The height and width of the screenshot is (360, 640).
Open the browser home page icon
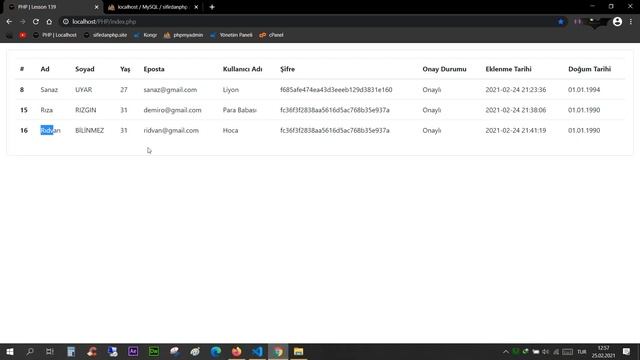pos(49,22)
